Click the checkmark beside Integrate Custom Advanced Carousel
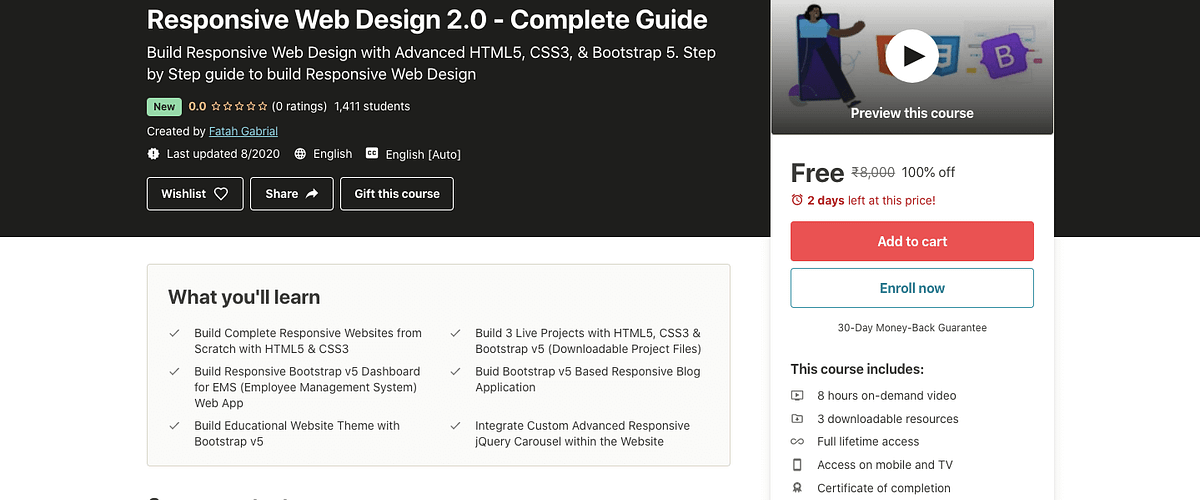The image size is (1200, 500). pos(455,426)
